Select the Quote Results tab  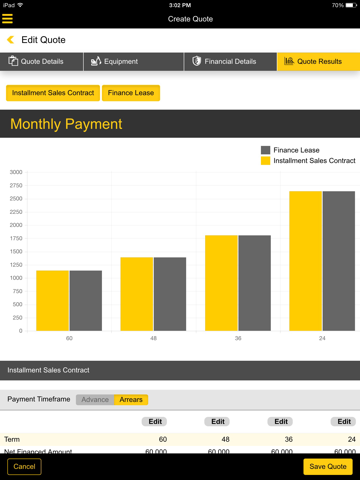pos(318,61)
